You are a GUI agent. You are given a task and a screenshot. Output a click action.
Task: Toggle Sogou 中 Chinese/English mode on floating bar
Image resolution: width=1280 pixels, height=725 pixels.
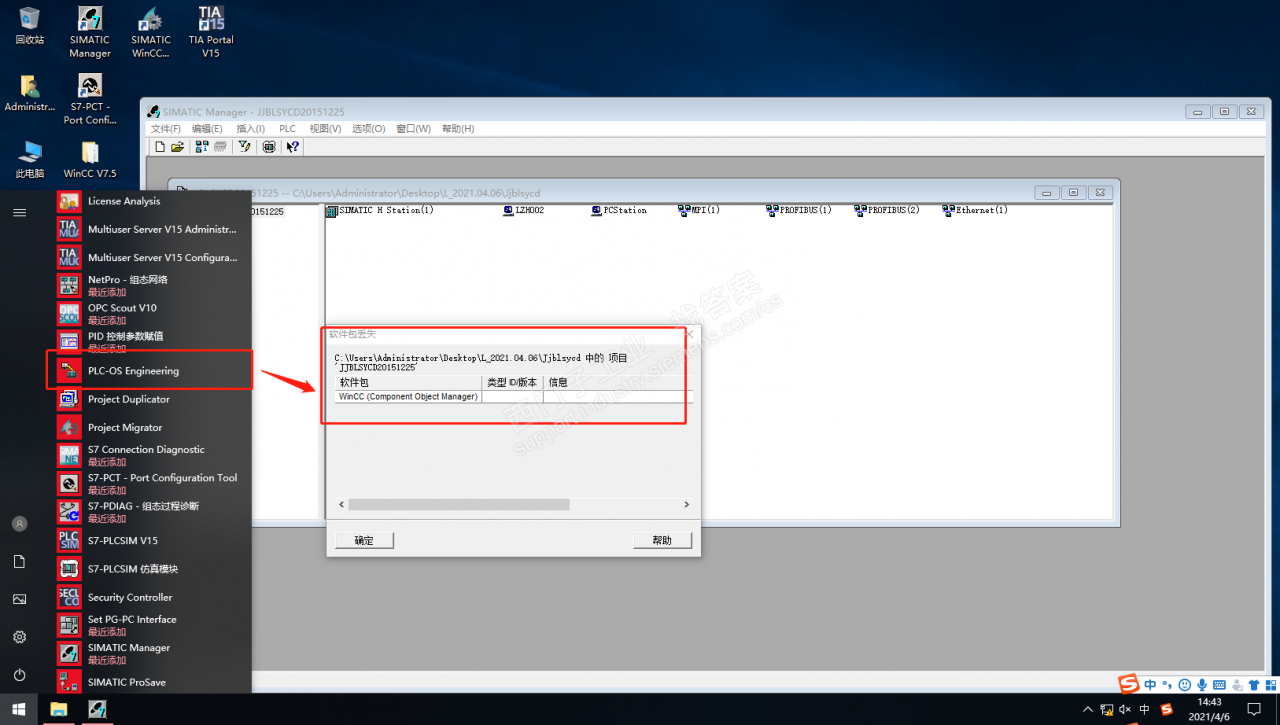pyautogui.click(x=1151, y=685)
